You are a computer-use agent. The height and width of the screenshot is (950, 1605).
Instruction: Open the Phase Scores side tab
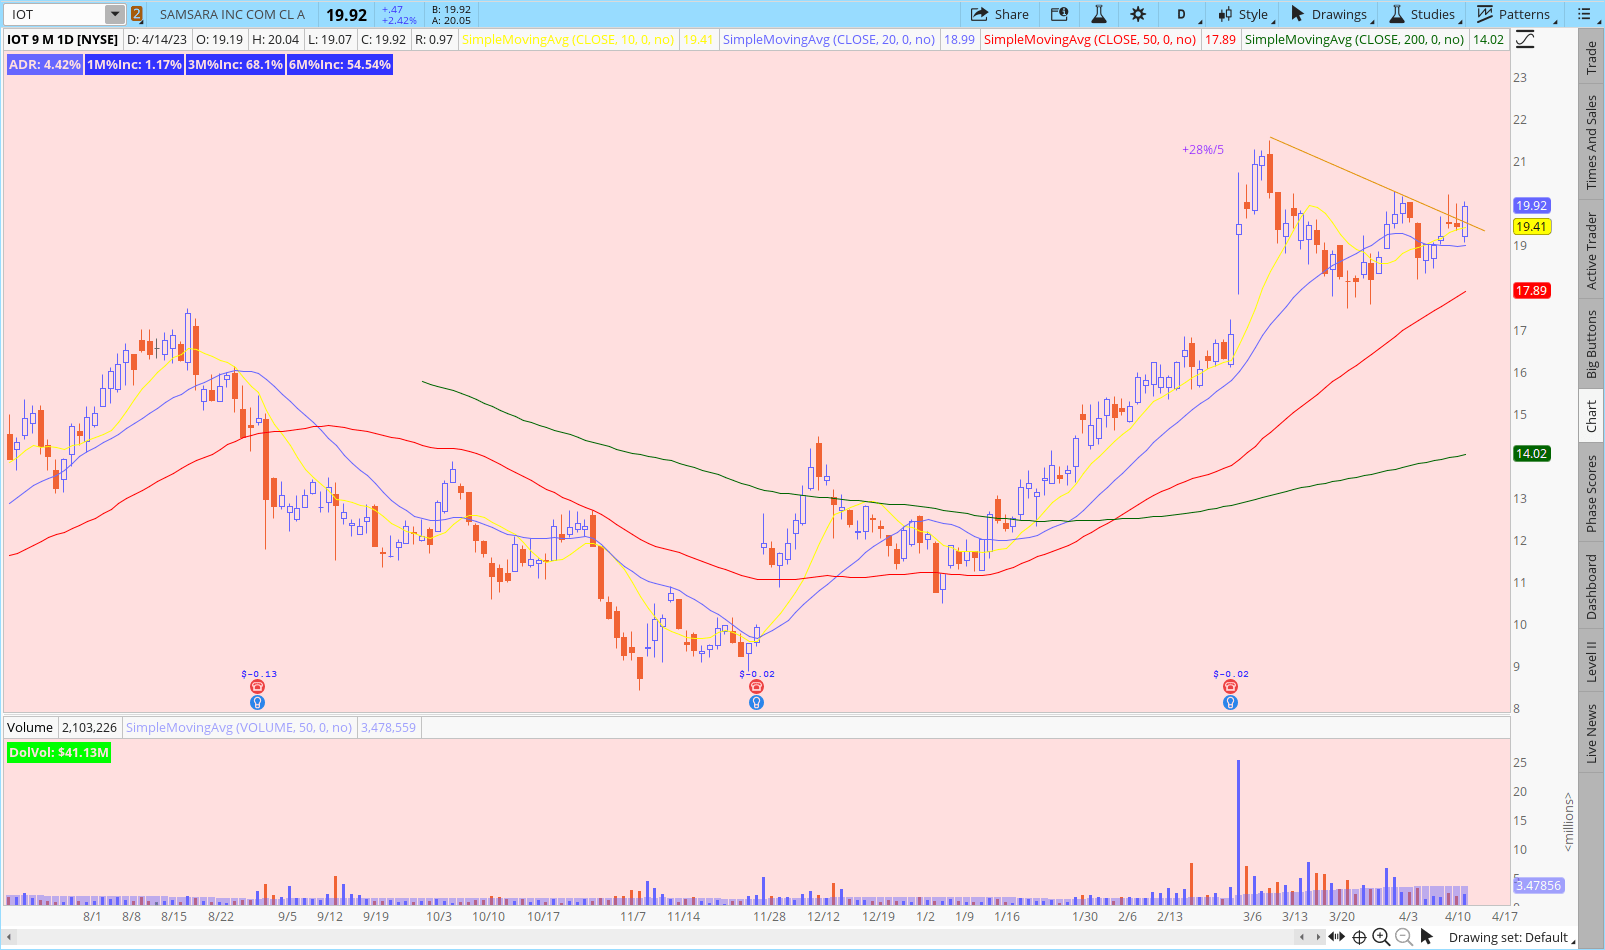1592,493
